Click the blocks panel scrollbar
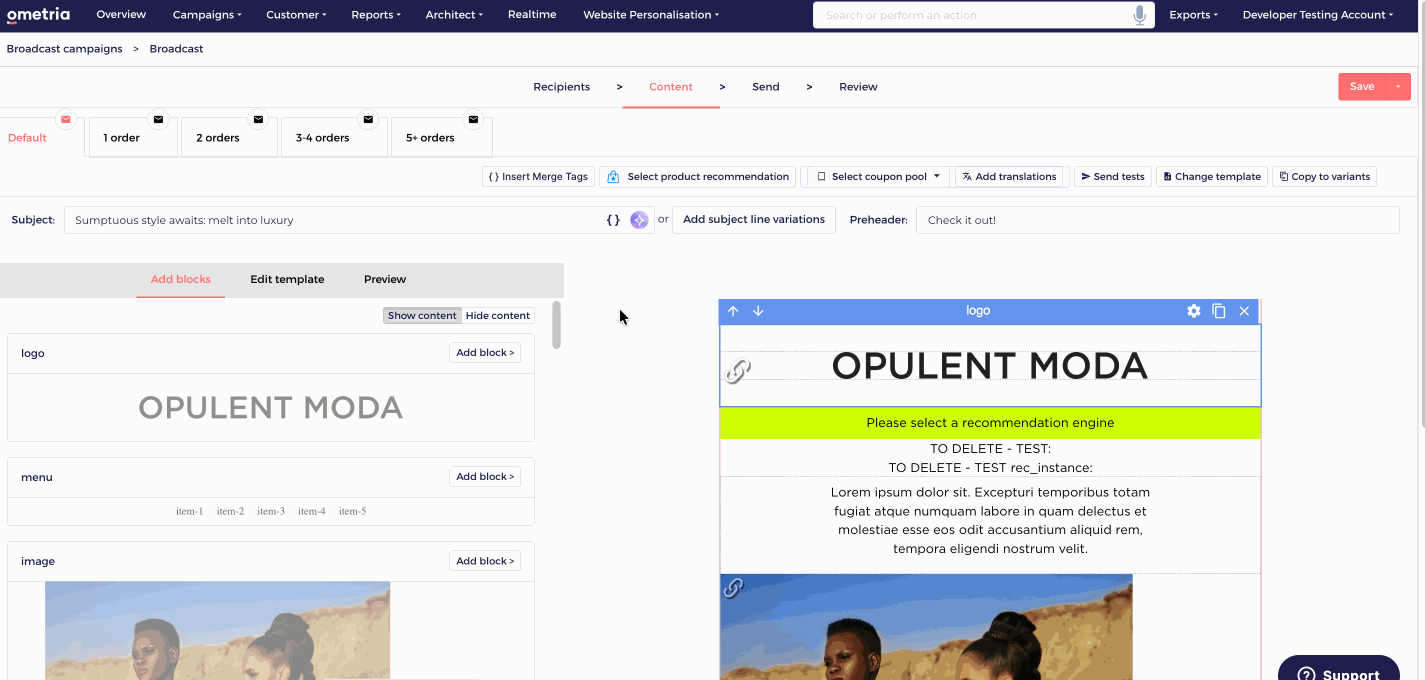The width and height of the screenshot is (1425, 680). pyautogui.click(x=556, y=325)
